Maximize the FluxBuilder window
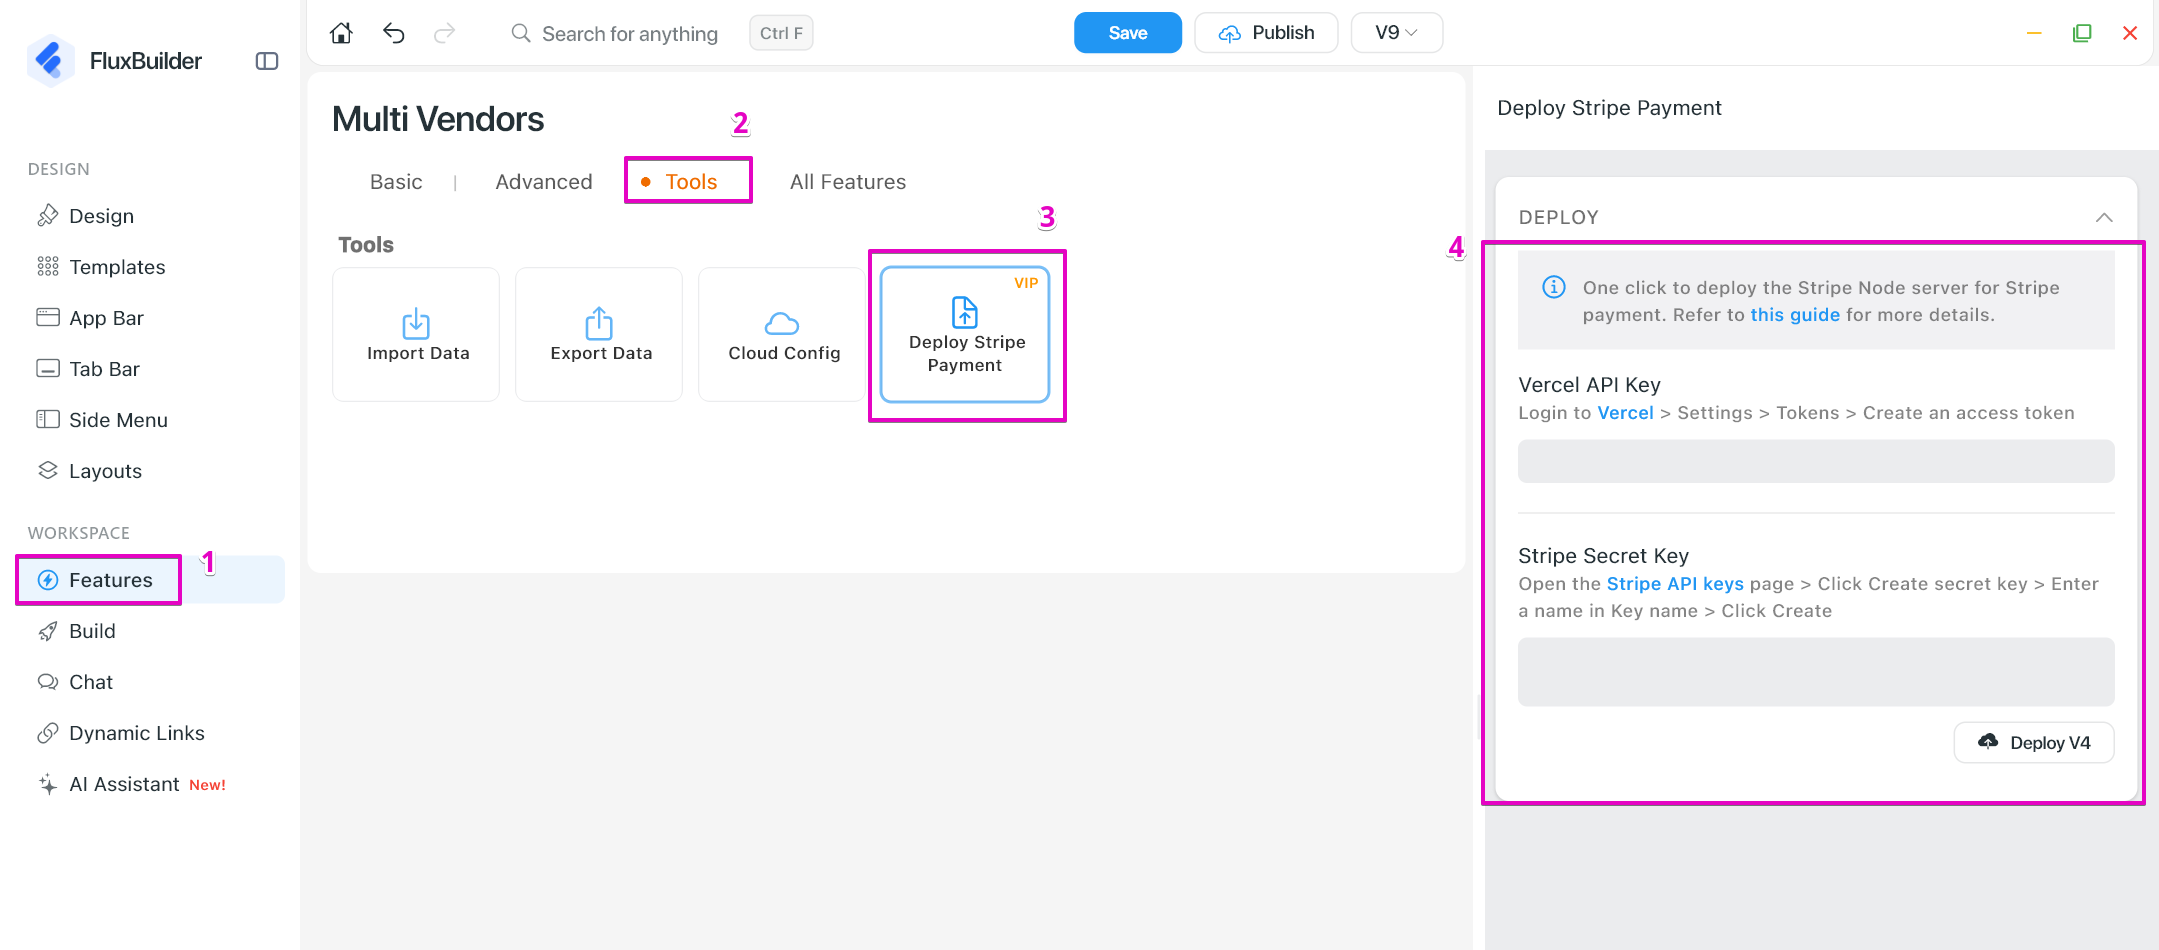Screen dimensions: 2159x950 tap(2082, 33)
